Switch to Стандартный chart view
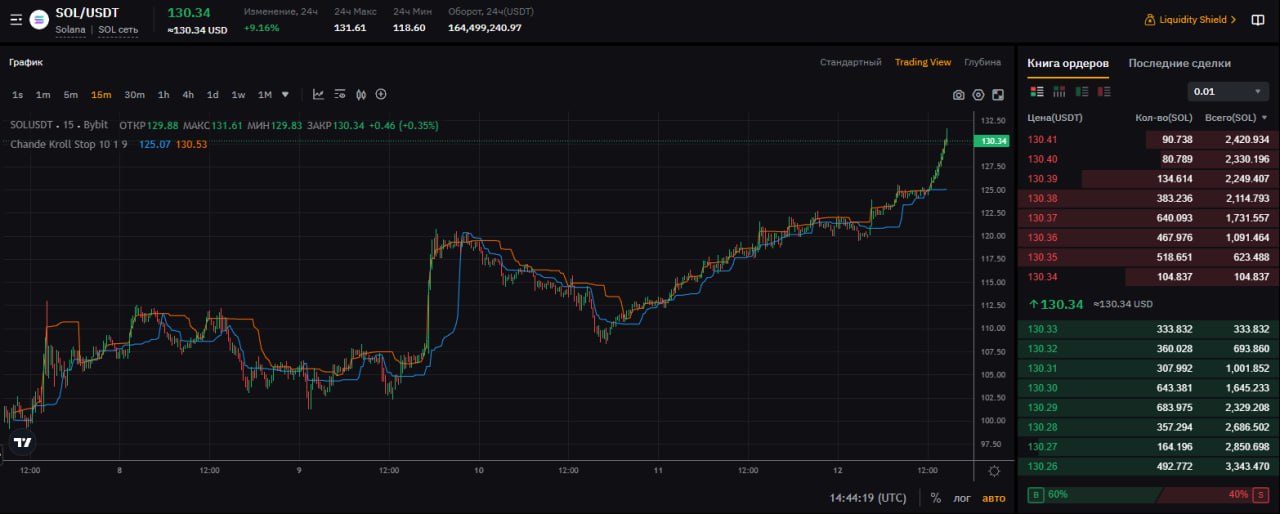The image size is (1280, 514). pyautogui.click(x=851, y=62)
